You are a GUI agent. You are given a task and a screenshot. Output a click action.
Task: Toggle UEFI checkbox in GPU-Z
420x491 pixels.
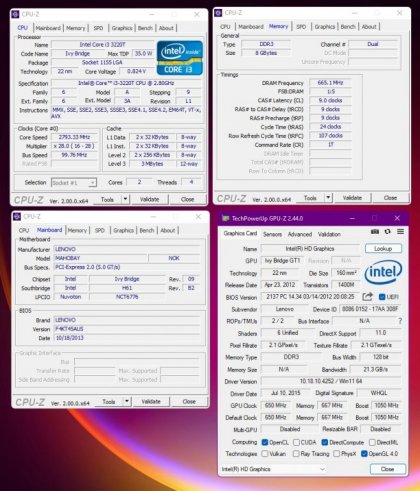(382, 297)
